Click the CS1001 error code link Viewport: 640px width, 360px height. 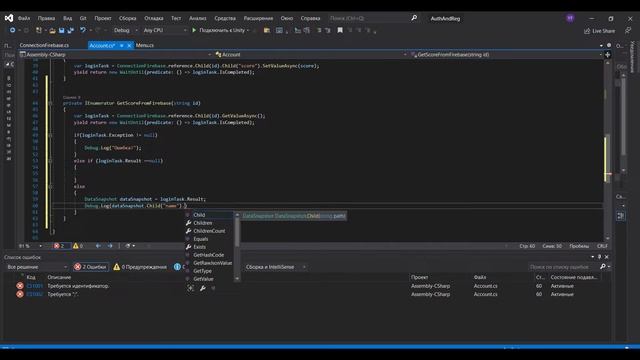pos(34,286)
